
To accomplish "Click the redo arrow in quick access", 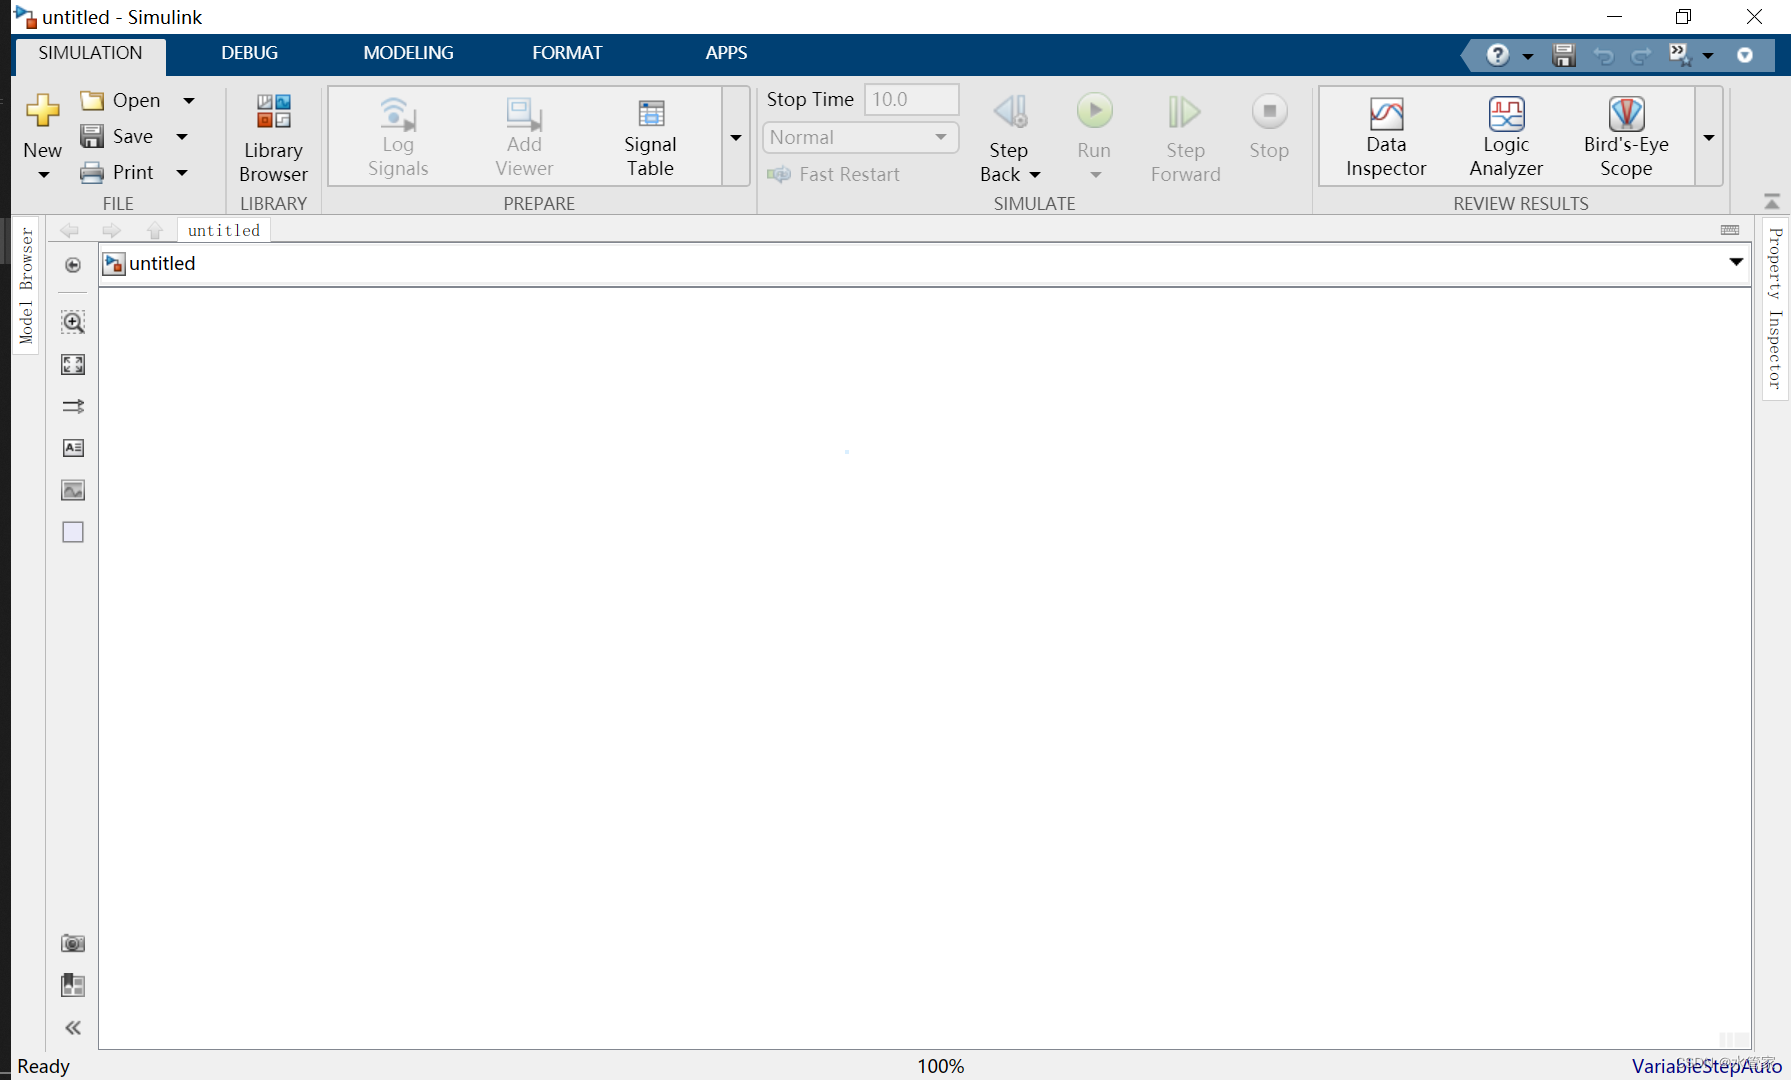I will (1641, 56).
